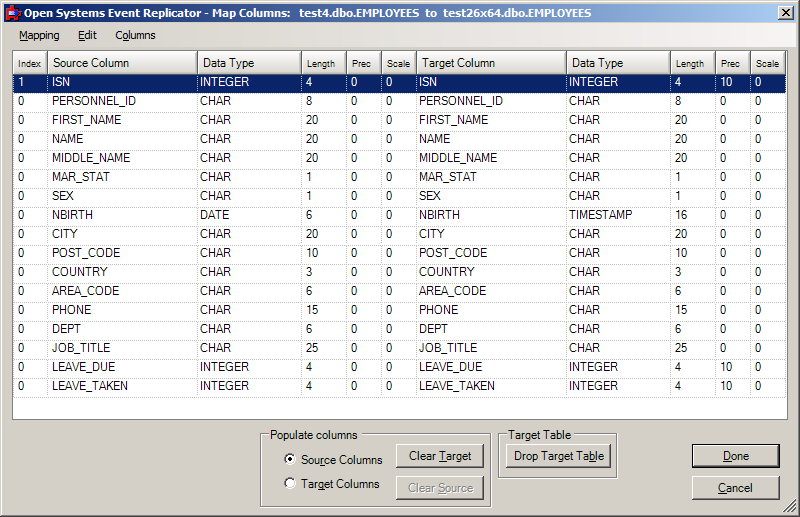This screenshot has width=800, height=517.
Task: Select source column CITY
Action: click(64, 233)
